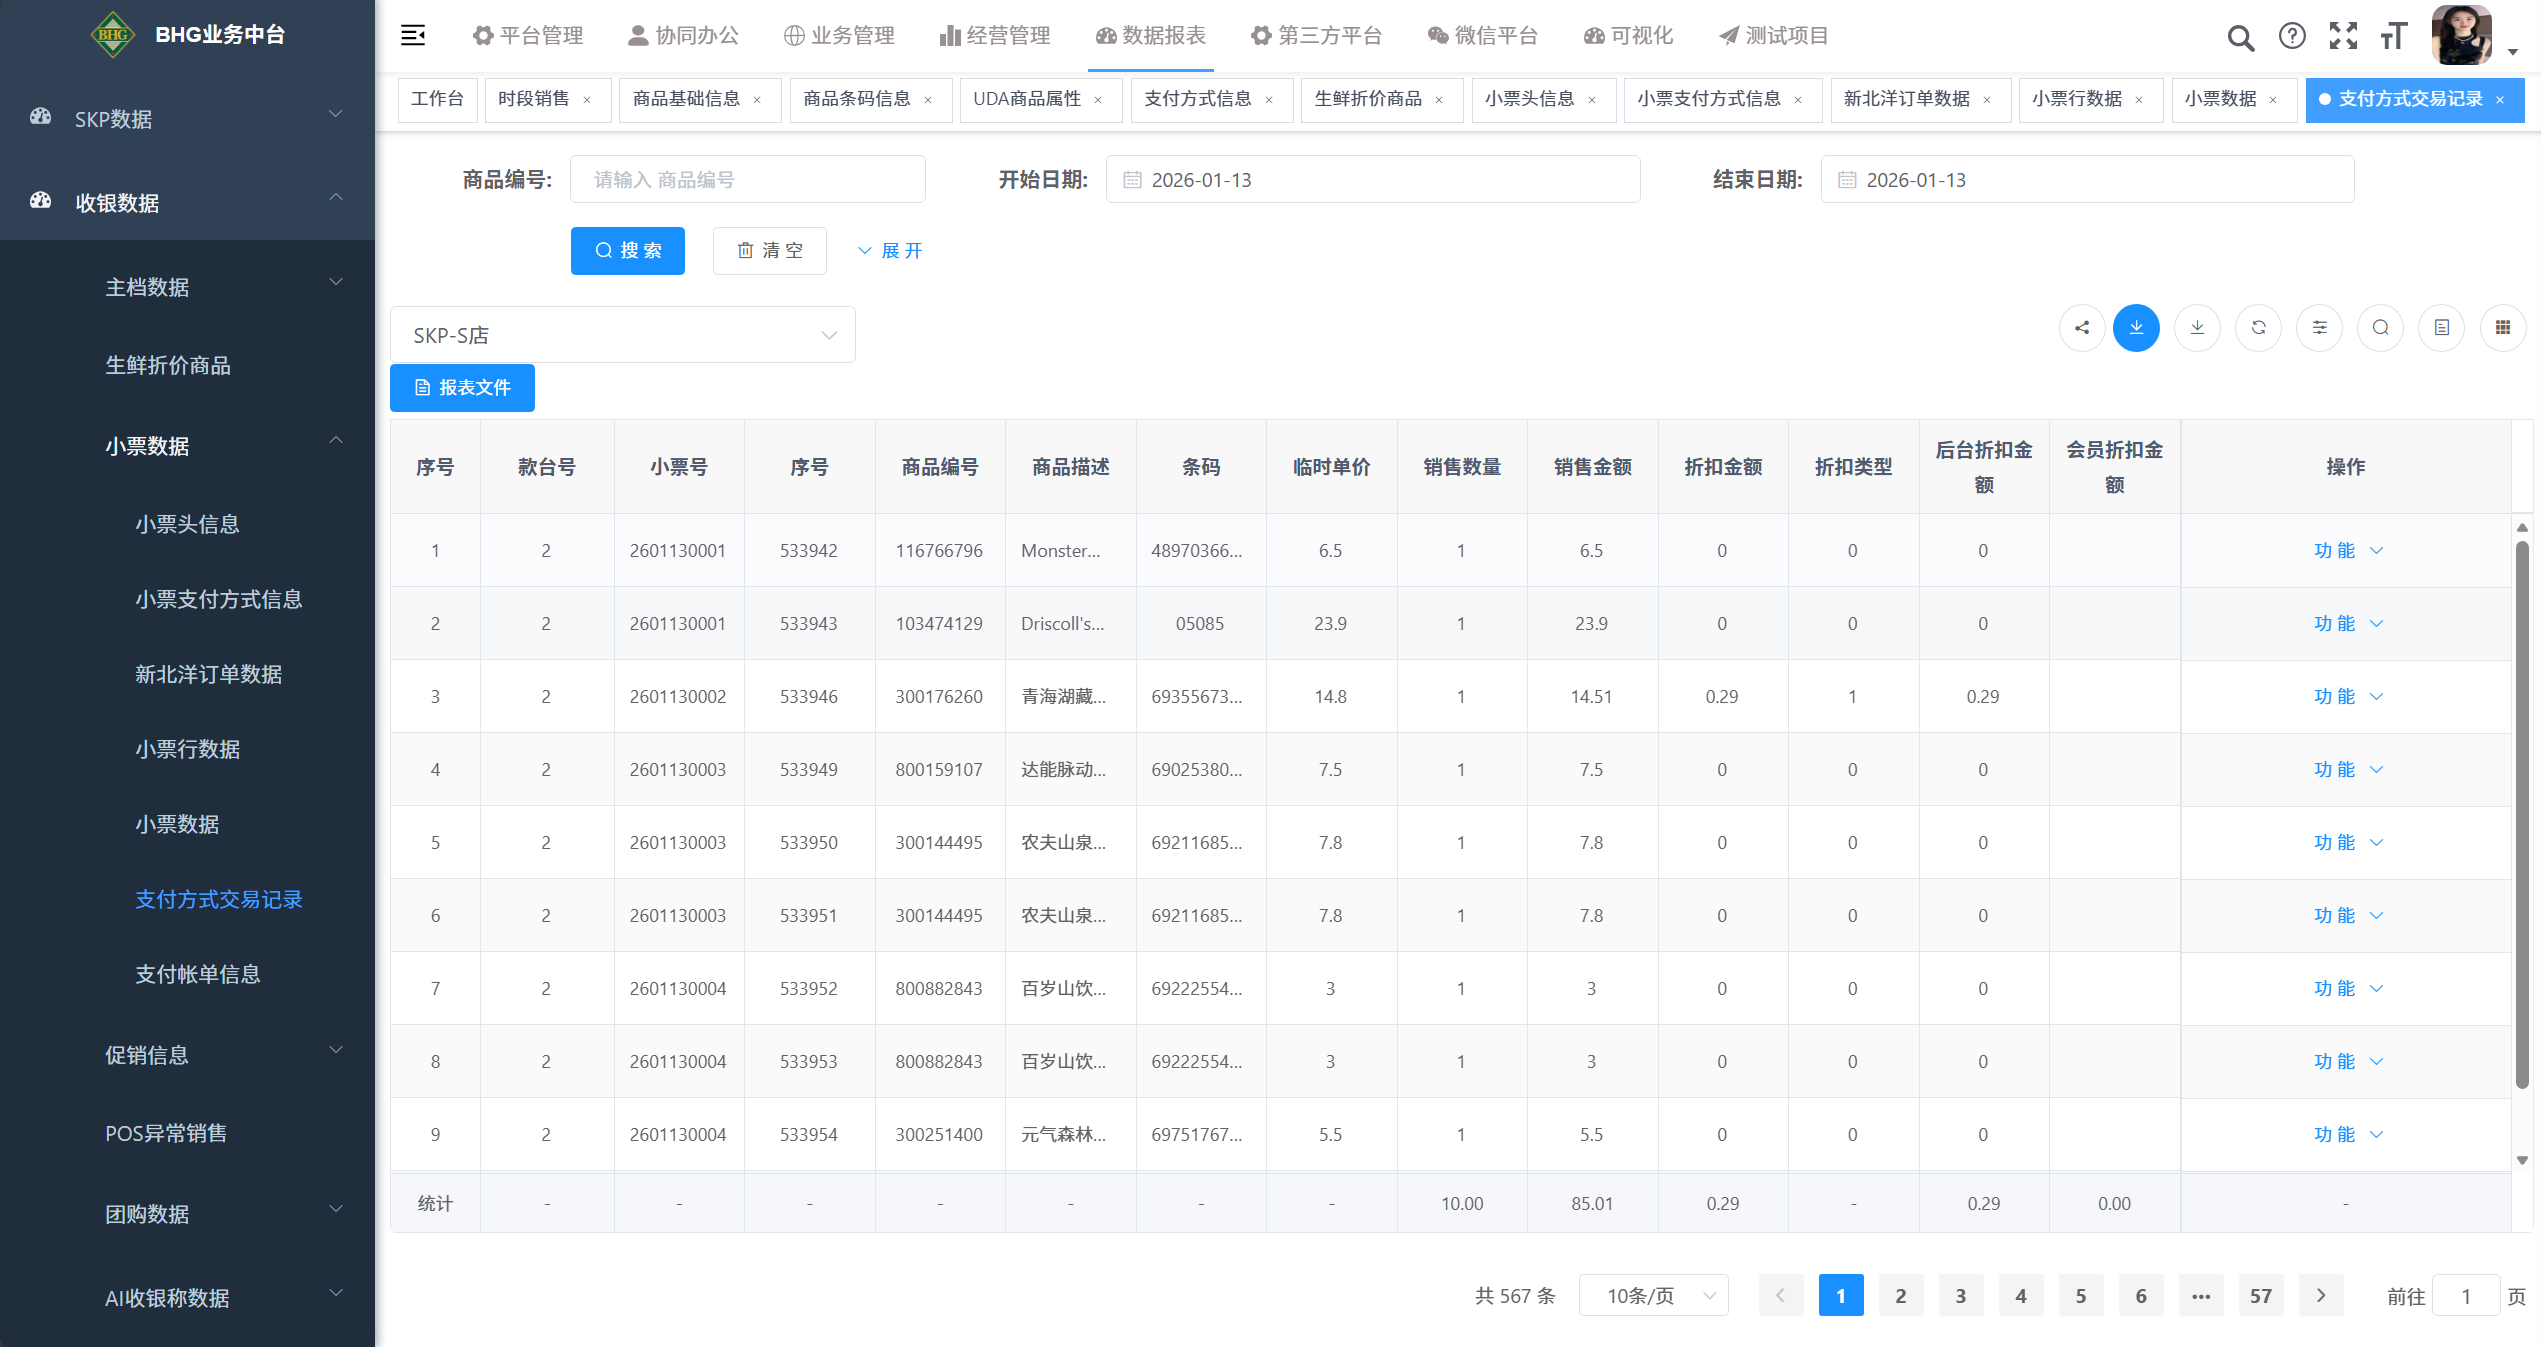Collapse the sidebar with the hamburger icon
The image size is (2541, 1347).
click(413, 36)
